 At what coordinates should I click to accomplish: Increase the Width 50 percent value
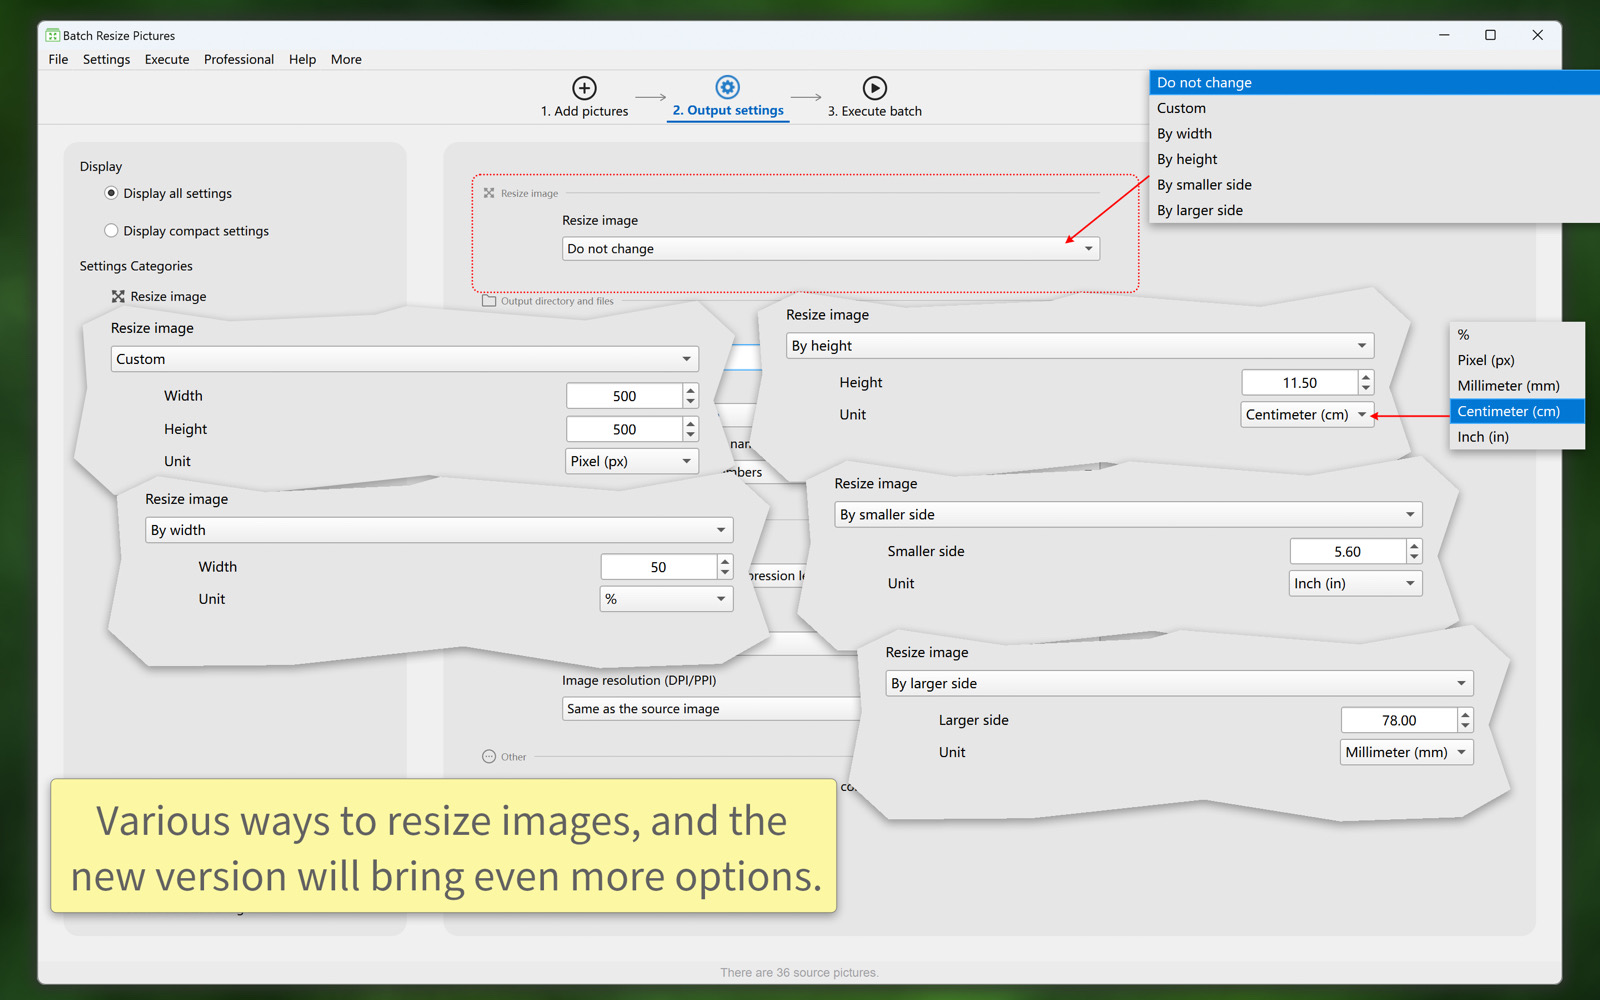725,561
